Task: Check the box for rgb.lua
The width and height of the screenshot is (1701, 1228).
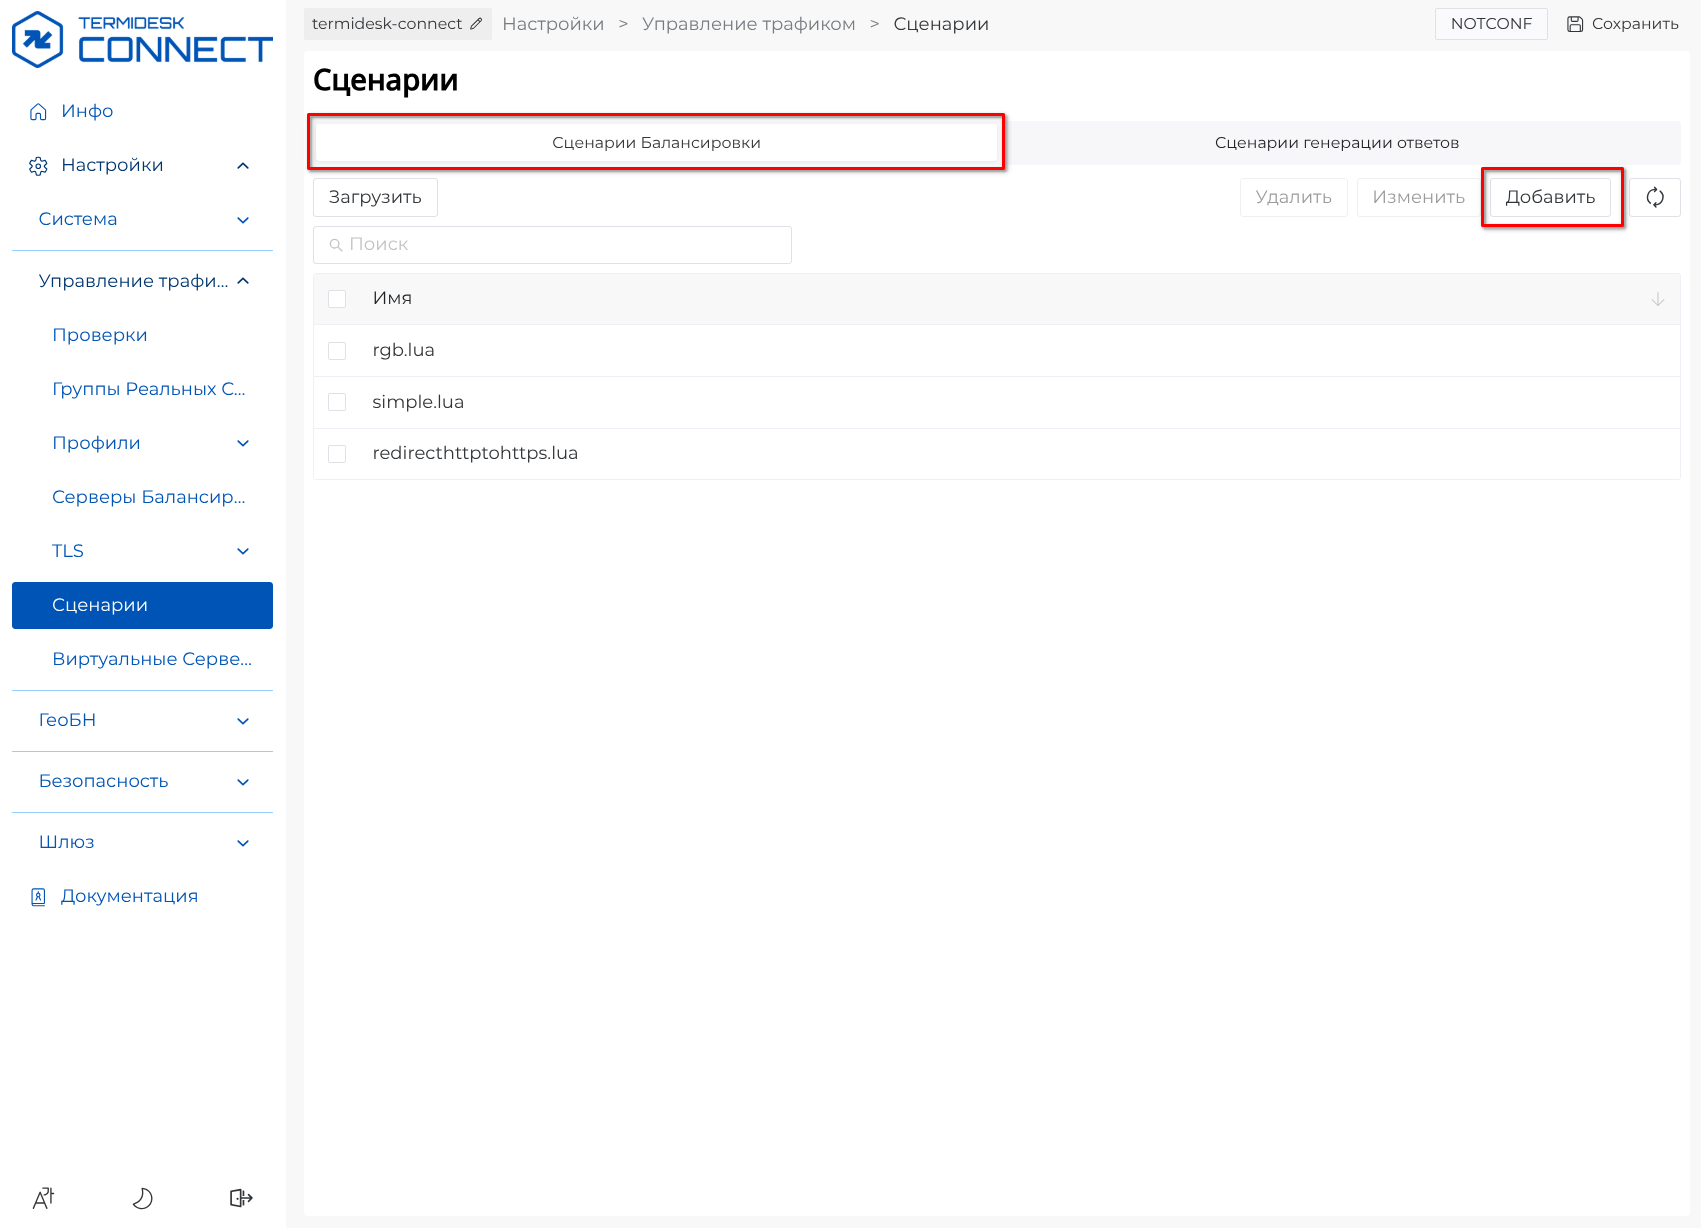Action: tap(337, 351)
